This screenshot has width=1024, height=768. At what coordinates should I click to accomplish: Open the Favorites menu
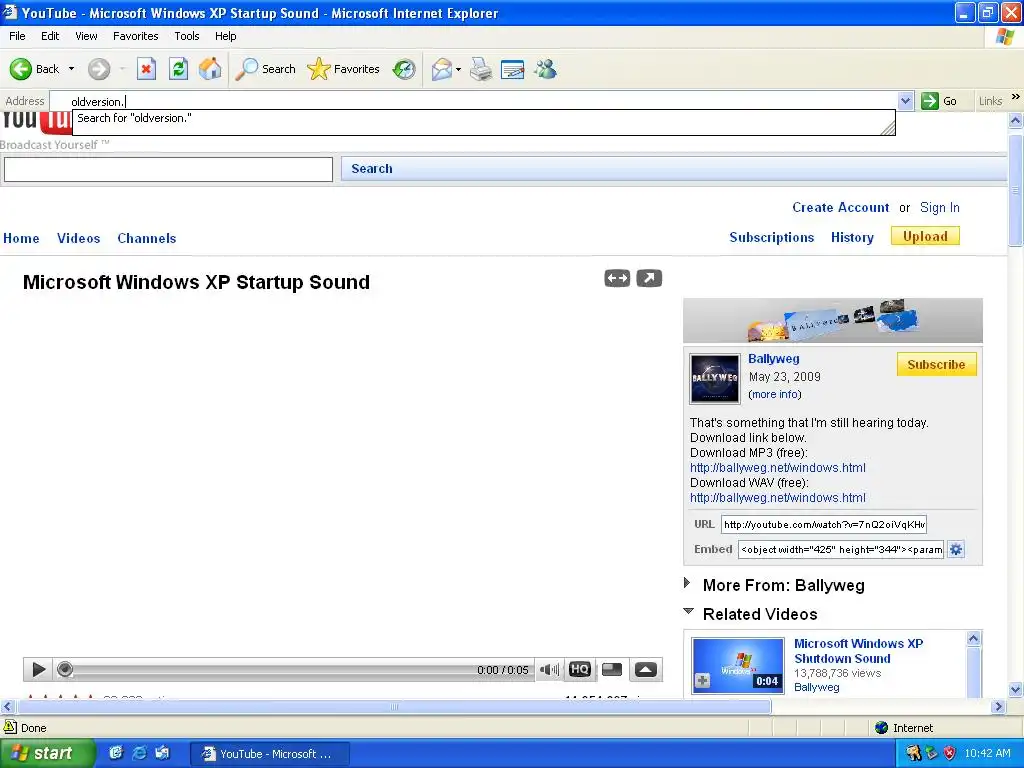click(135, 36)
